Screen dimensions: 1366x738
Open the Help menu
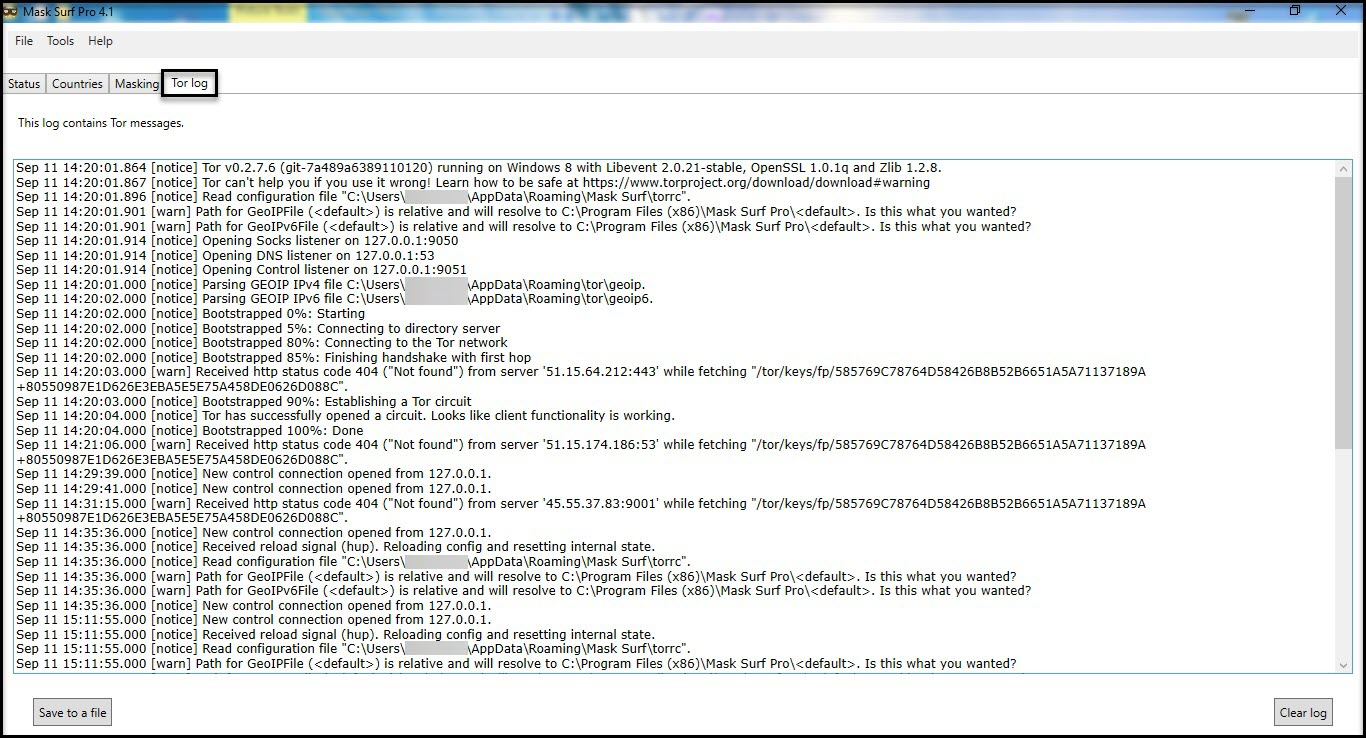click(100, 41)
